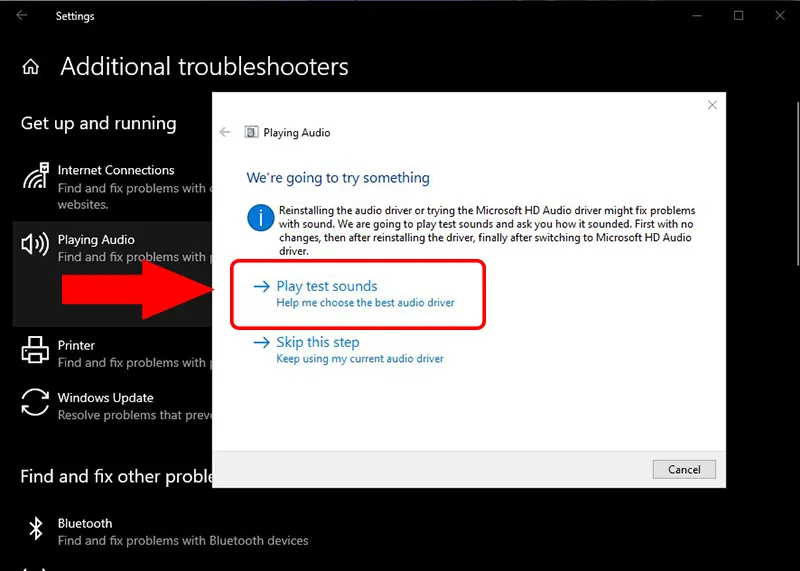This screenshot has width=800, height=571.
Task: Close the Playing Audio troubleshooter dialog
Action: (712, 105)
